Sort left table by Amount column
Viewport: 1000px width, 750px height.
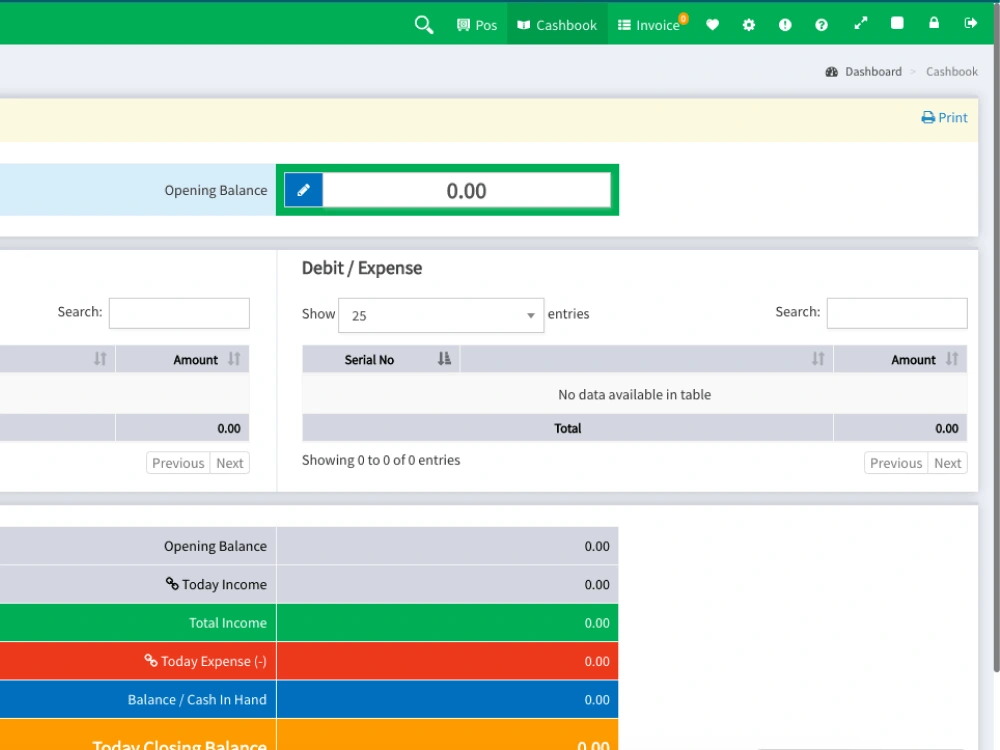pos(182,359)
